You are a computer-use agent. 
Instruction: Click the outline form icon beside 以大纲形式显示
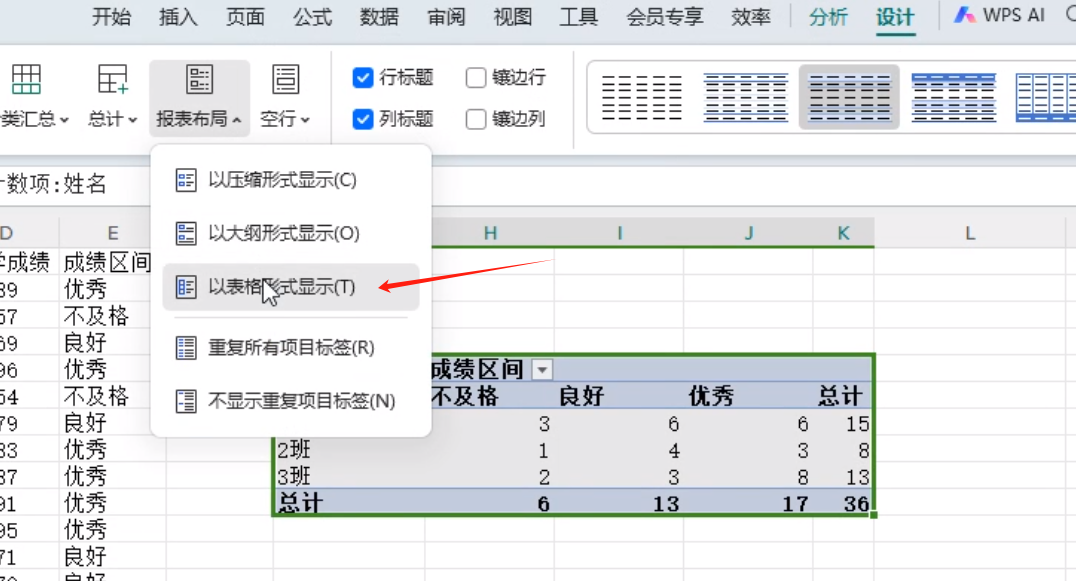tap(186, 233)
